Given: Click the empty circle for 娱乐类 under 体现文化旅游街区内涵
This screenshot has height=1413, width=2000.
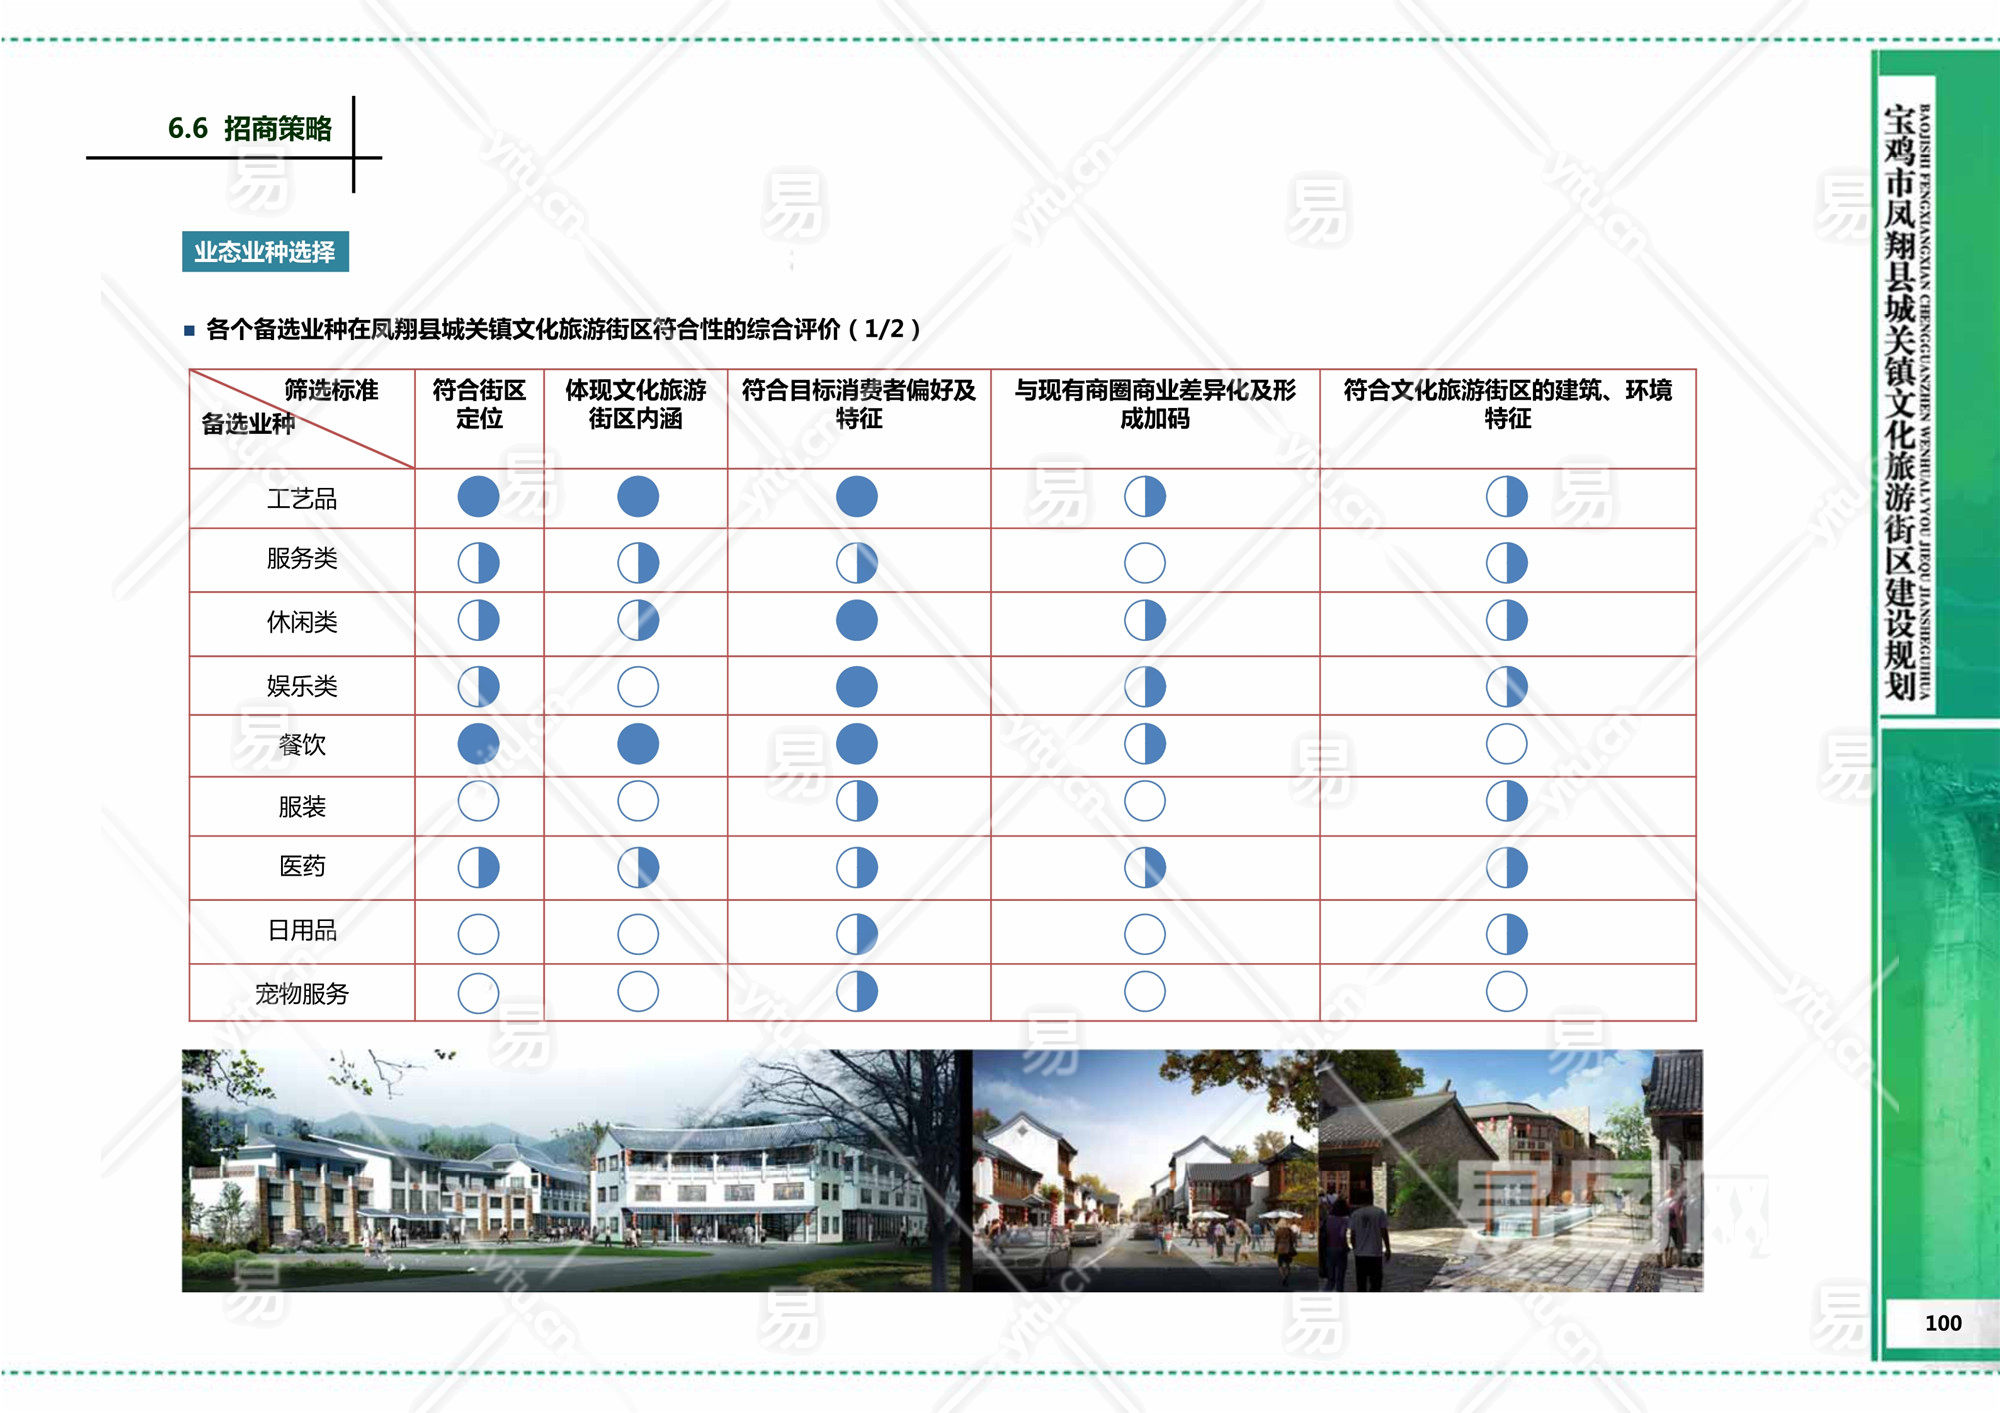Looking at the screenshot, I should 638,687.
